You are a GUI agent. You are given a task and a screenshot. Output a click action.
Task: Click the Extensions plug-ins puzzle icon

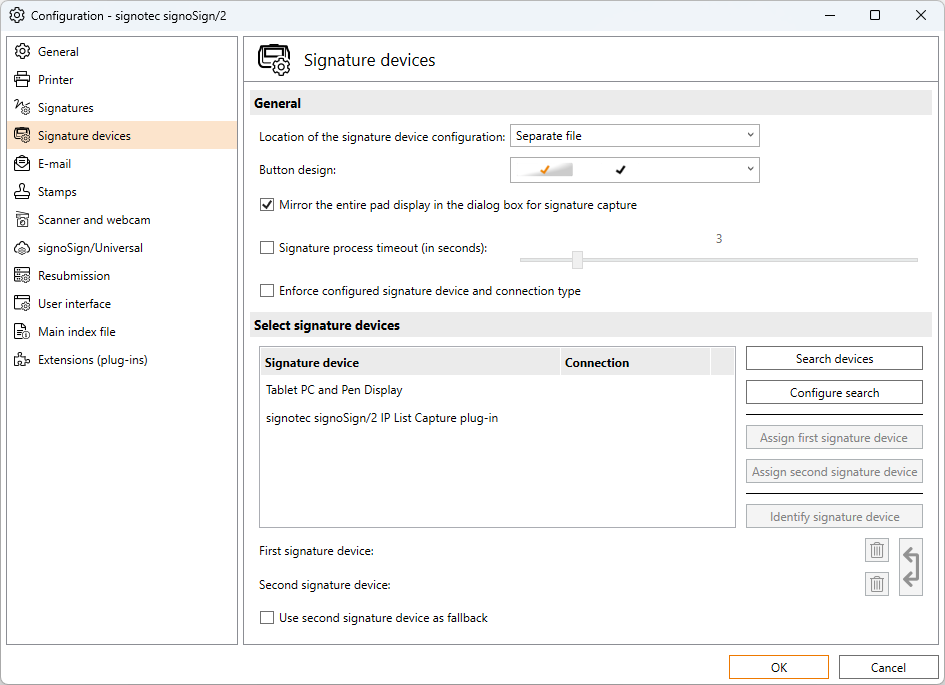tap(22, 360)
